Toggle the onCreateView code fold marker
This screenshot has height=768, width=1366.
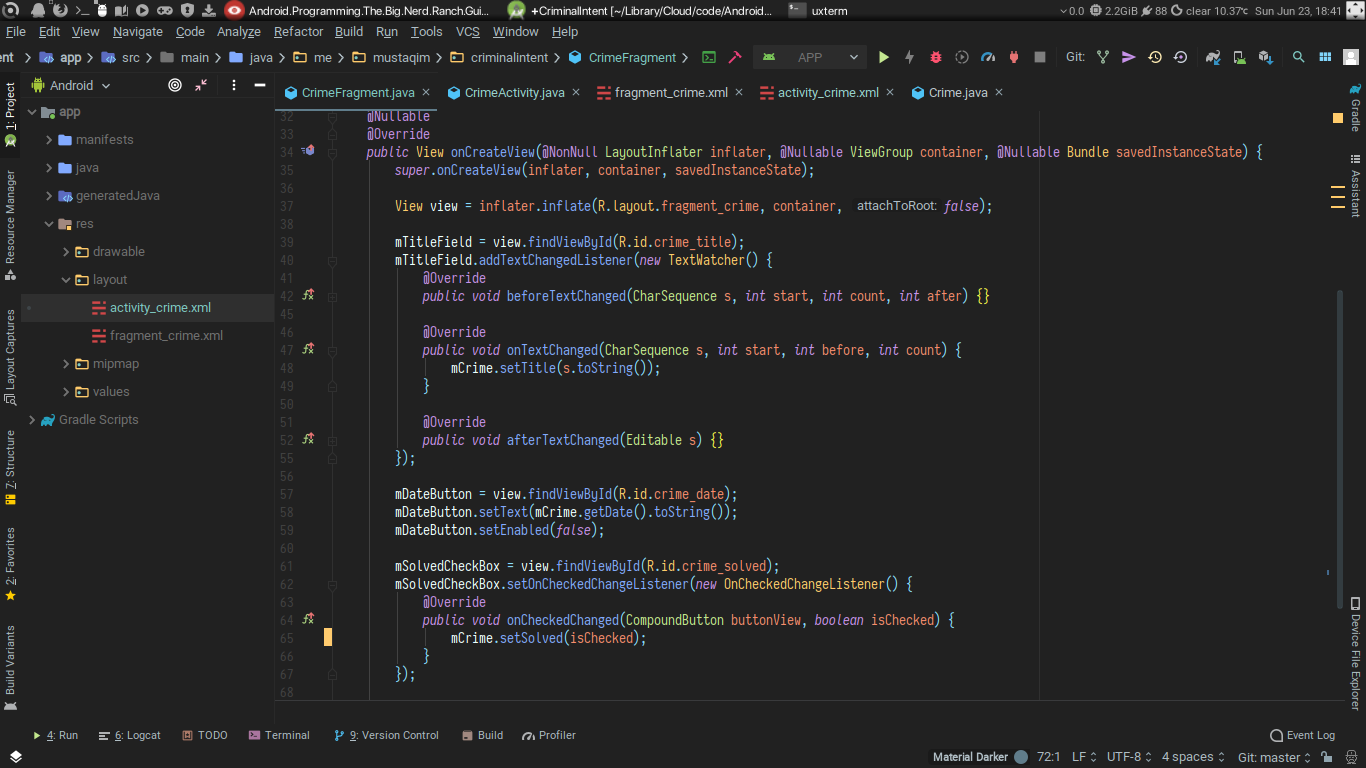332,152
